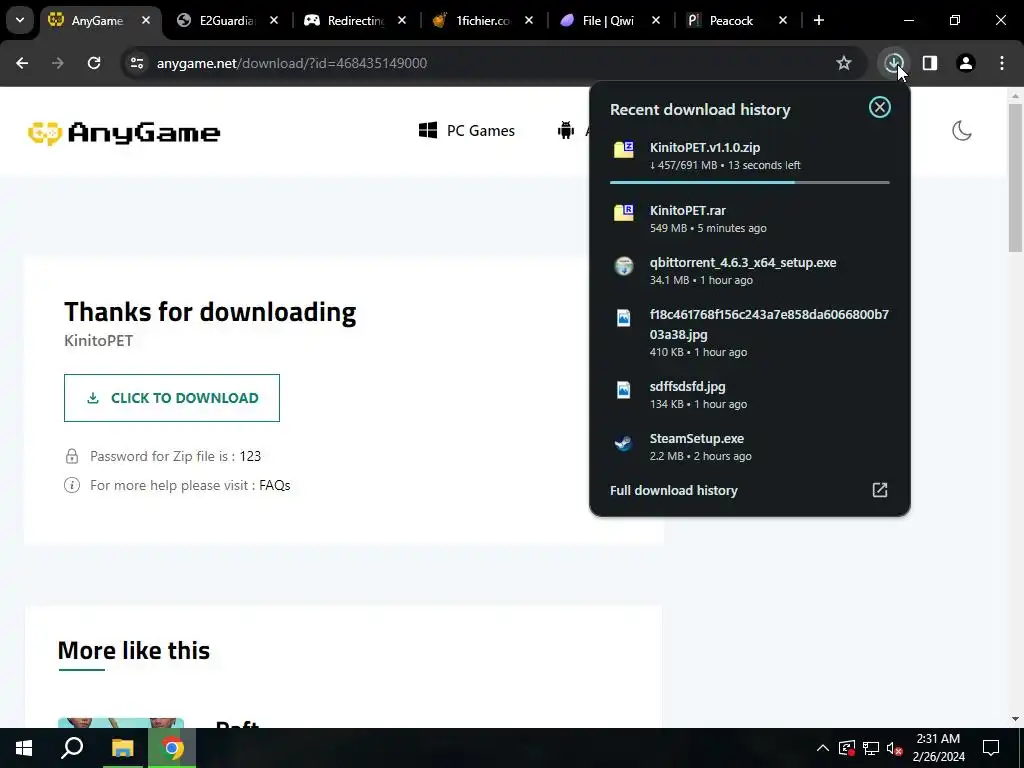This screenshot has width=1024, height=768.
Task: Open the taskbar clock and date
Action: (x=938, y=748)
